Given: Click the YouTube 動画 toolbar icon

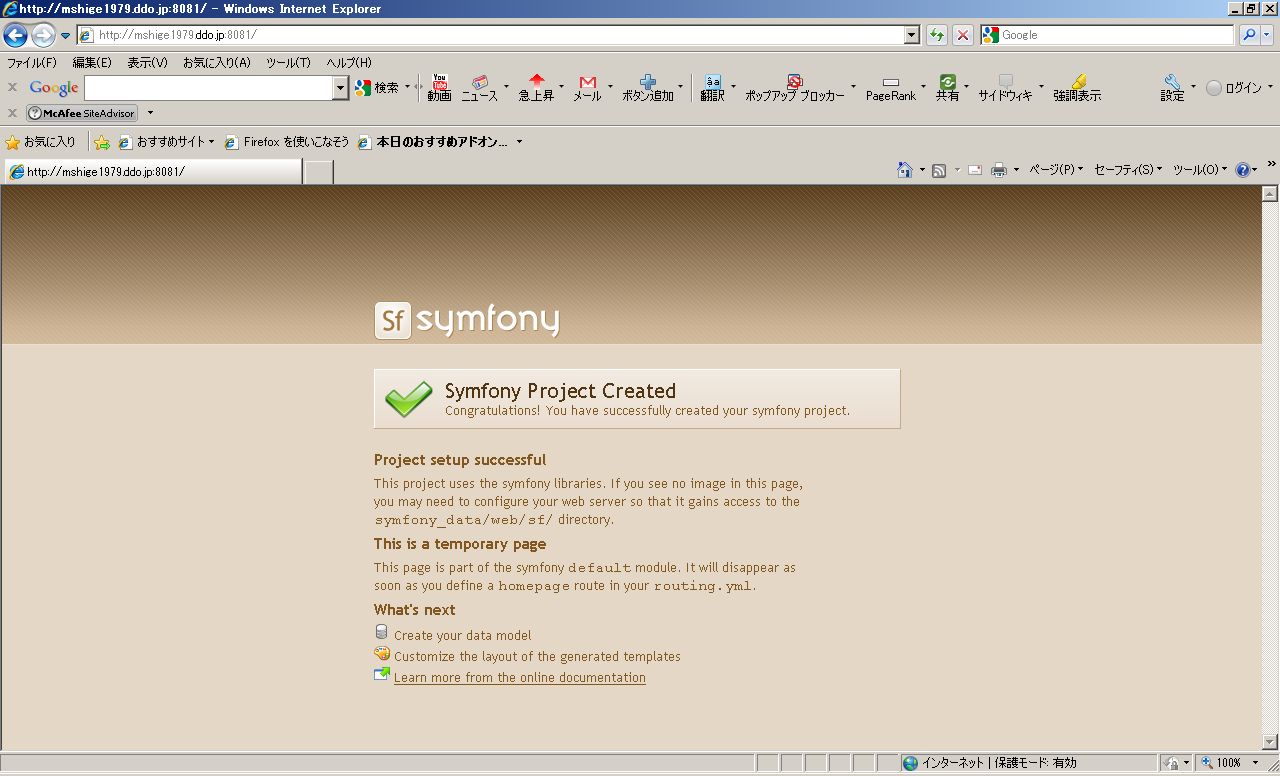Looking at the screenshot, I should coord(439,88).
